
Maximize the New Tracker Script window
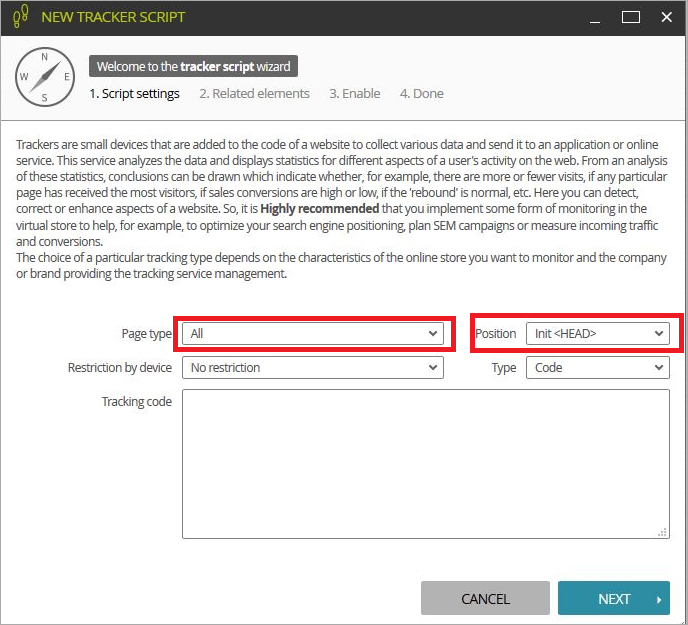630,17
